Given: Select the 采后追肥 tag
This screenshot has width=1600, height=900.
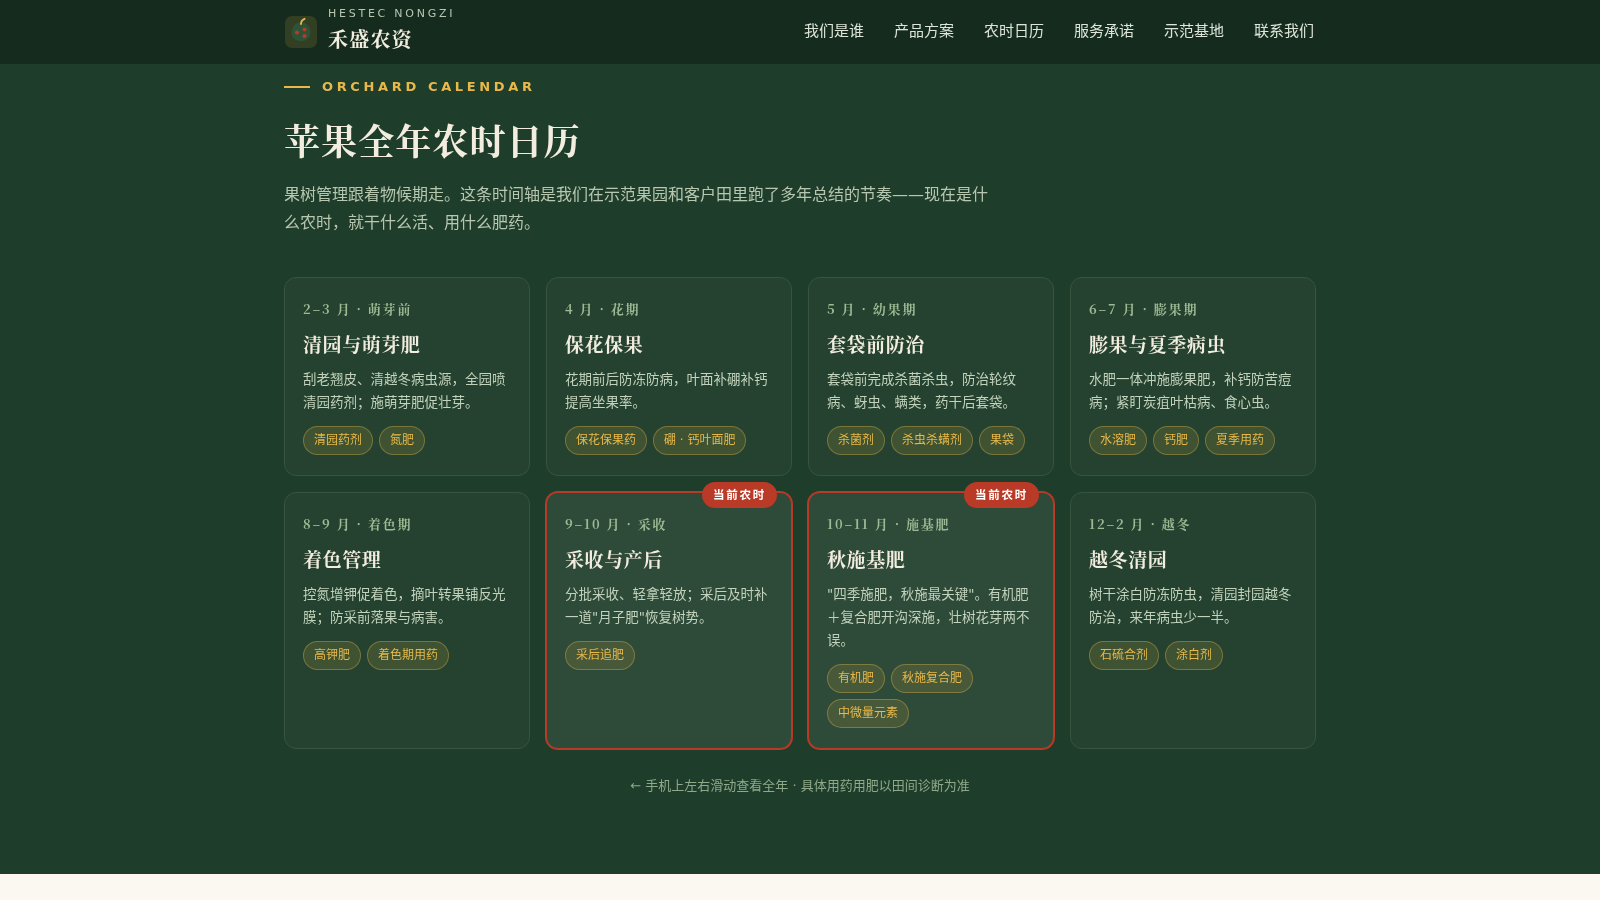Looking at the screenshot, I should coord(600,655).
